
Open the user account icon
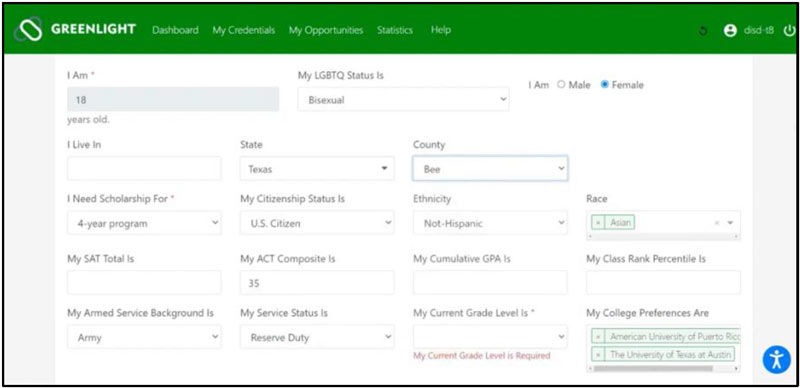pyautogui.click(x=730, y=31)
